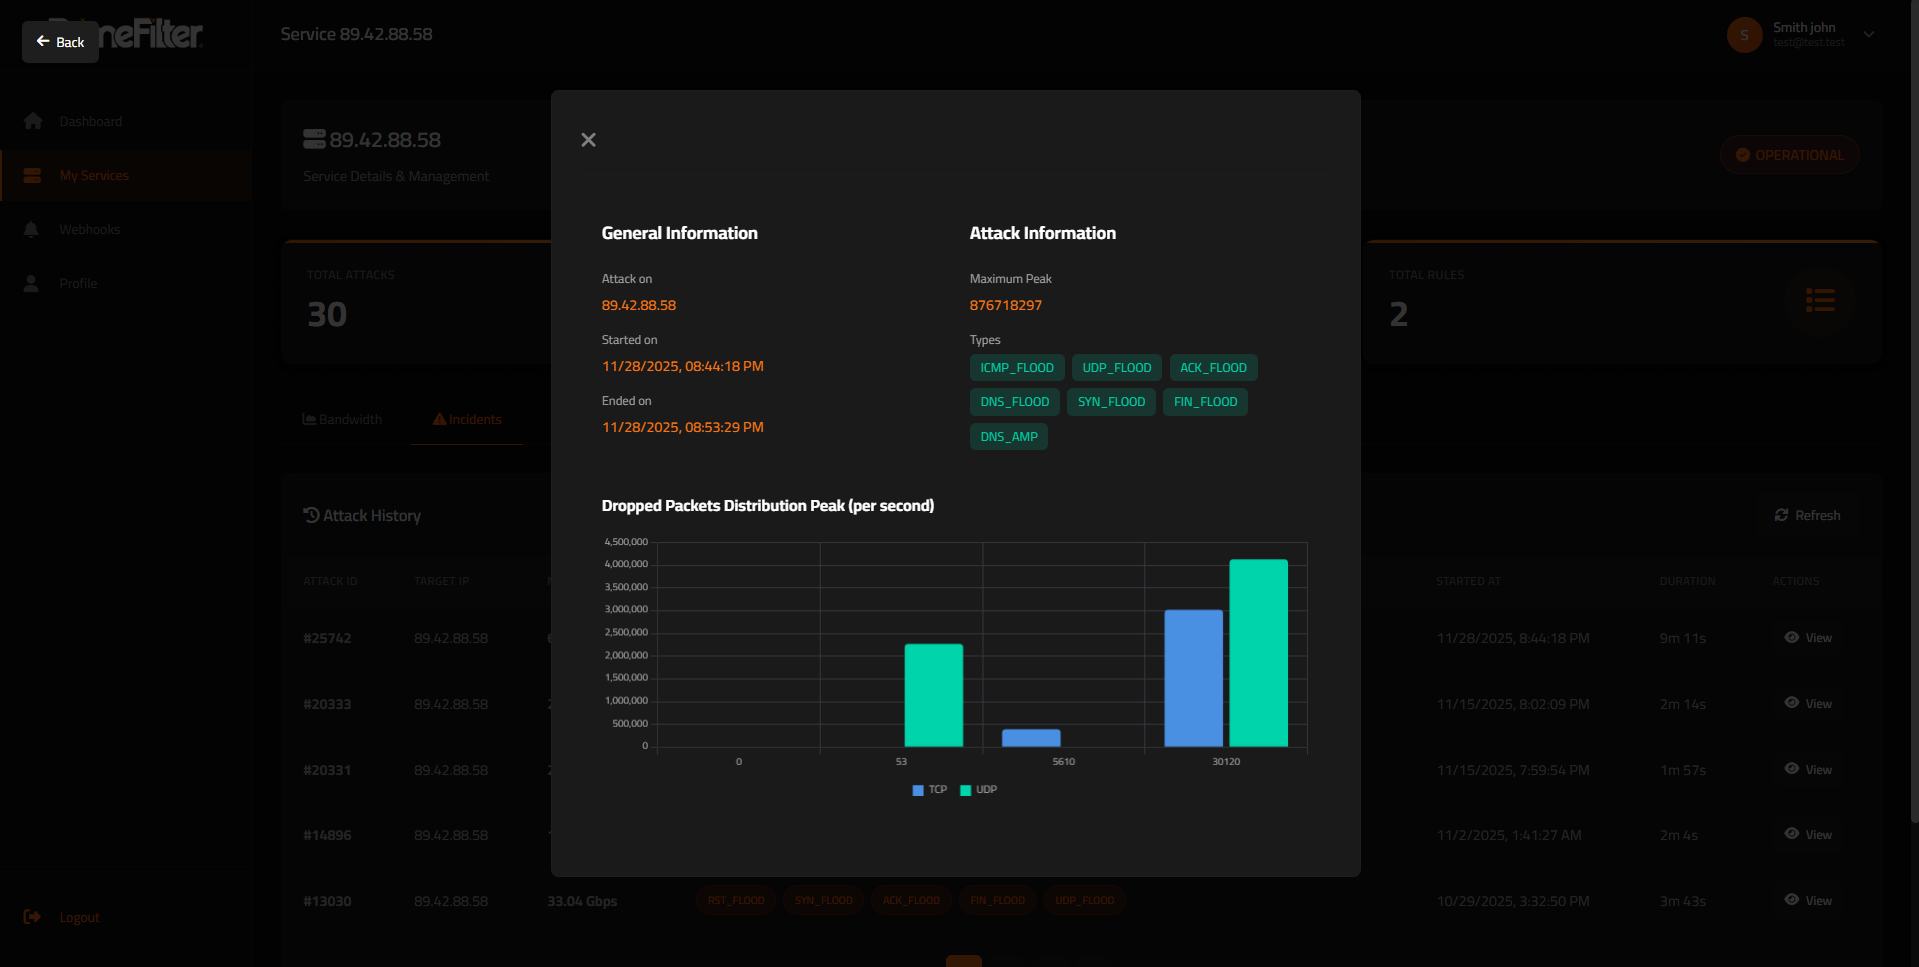Open Webhooks bell icon

[32, 230]
